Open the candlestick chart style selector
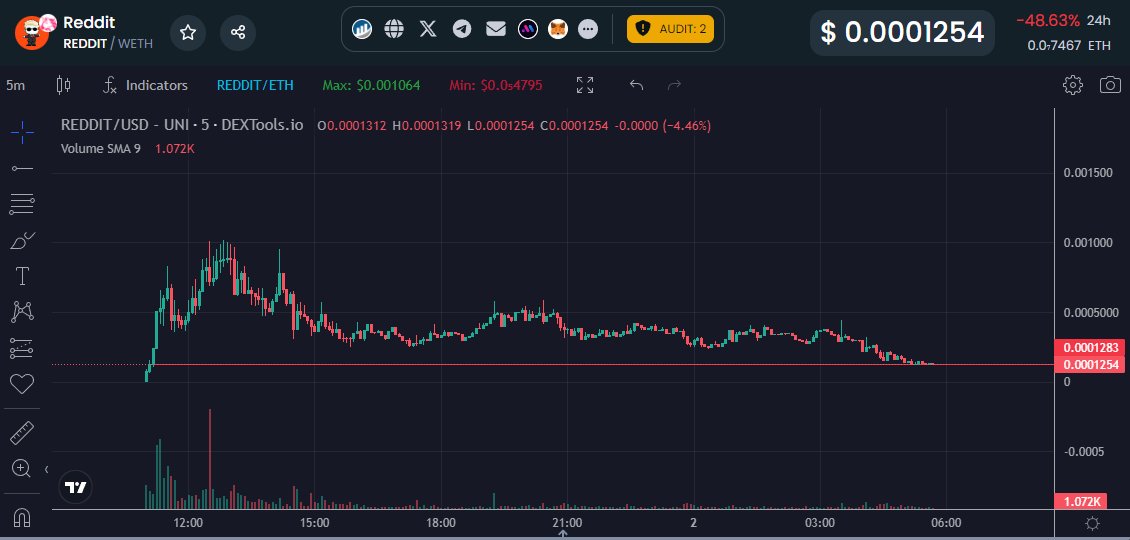 tap(63, 86)
